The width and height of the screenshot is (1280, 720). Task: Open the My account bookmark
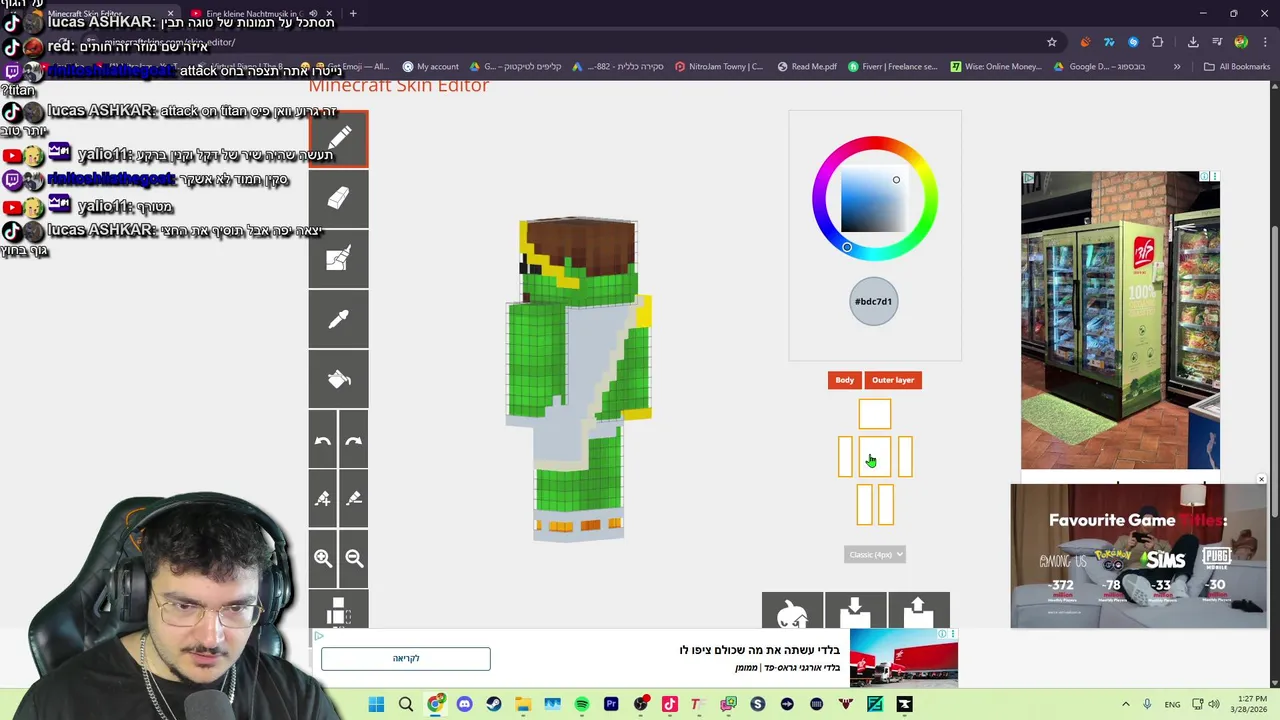[x=430, y=67]
